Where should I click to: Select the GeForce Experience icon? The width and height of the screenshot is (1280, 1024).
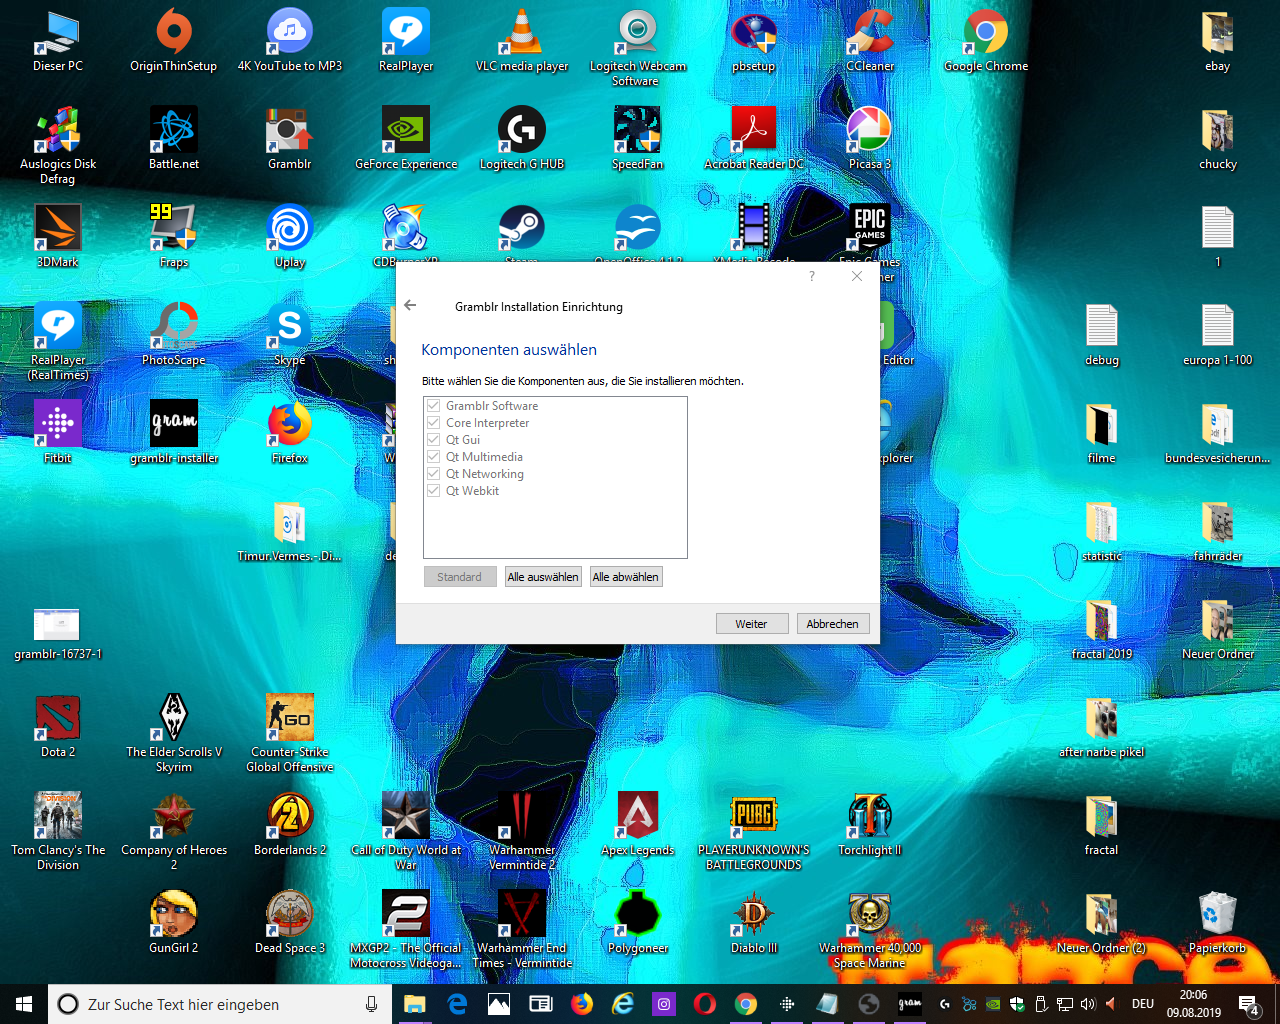point(406,140)
